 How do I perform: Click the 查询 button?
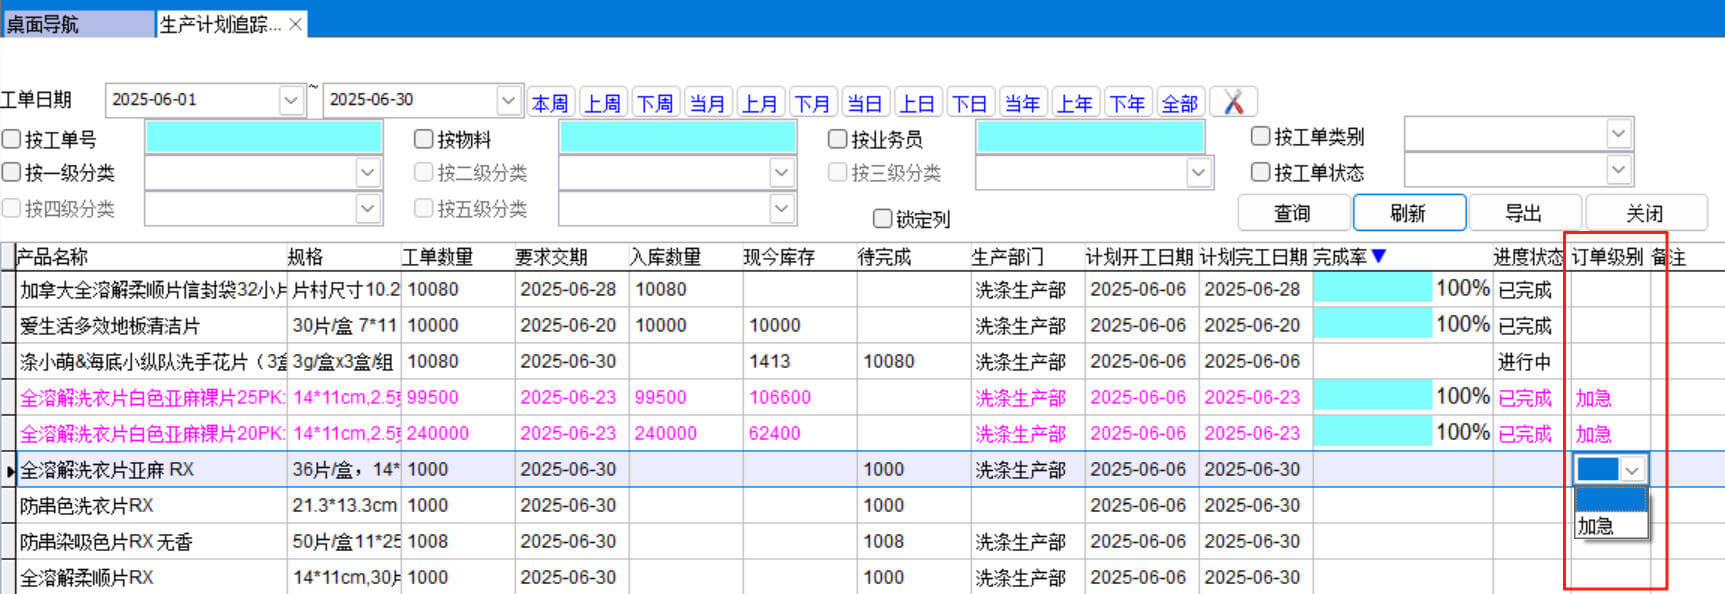coord(1293,213)
